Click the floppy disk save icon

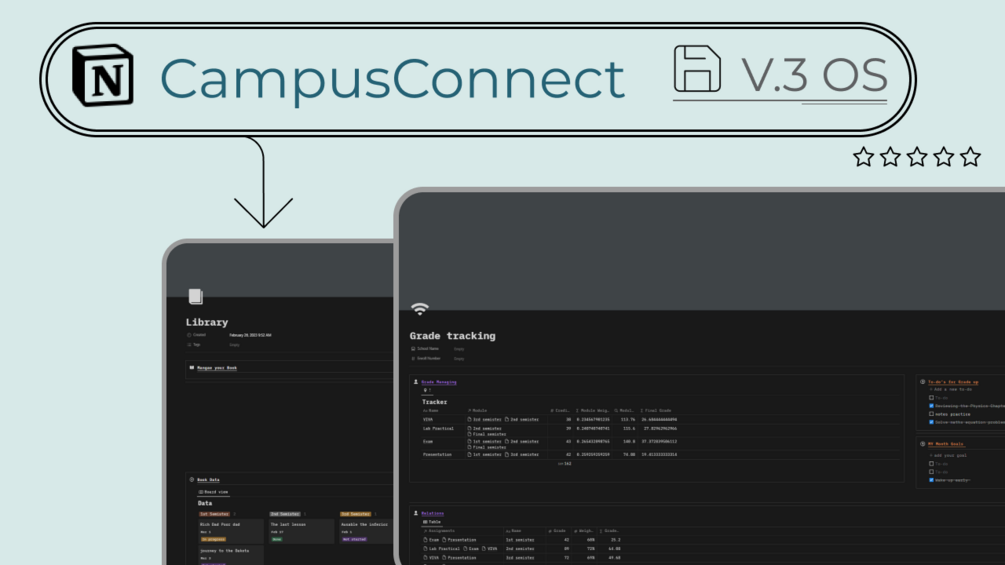coord(697,69)
